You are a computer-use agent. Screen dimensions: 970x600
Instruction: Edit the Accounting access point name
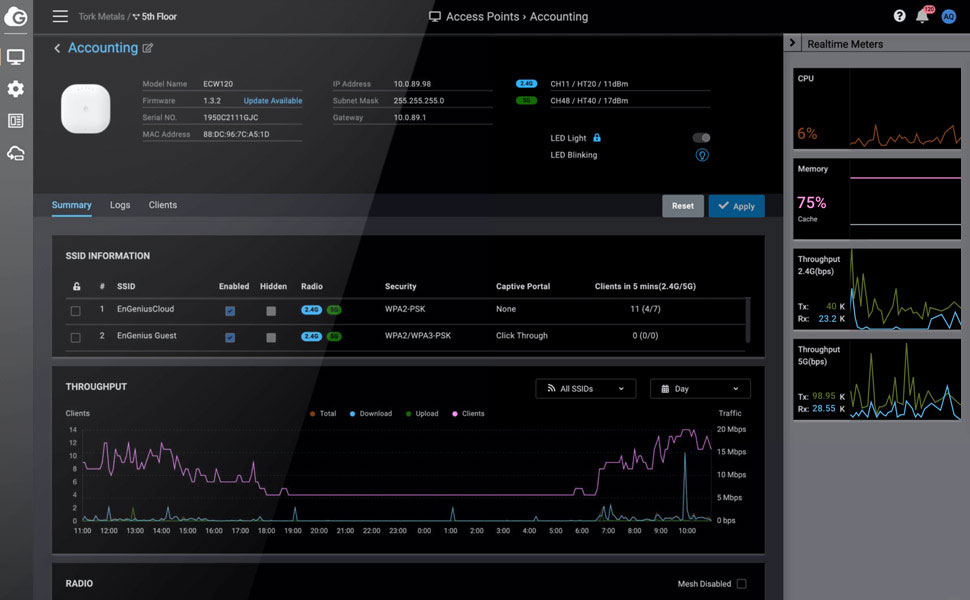click(147, 48)
